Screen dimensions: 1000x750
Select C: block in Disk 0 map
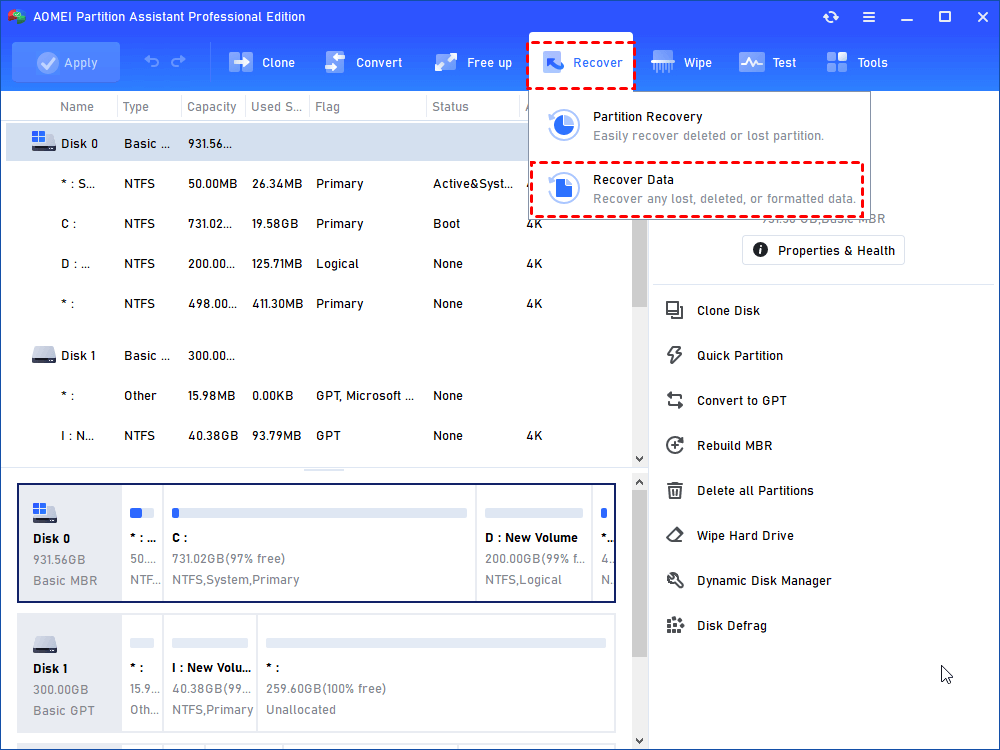pyautogui.click(x=320, y=543)
